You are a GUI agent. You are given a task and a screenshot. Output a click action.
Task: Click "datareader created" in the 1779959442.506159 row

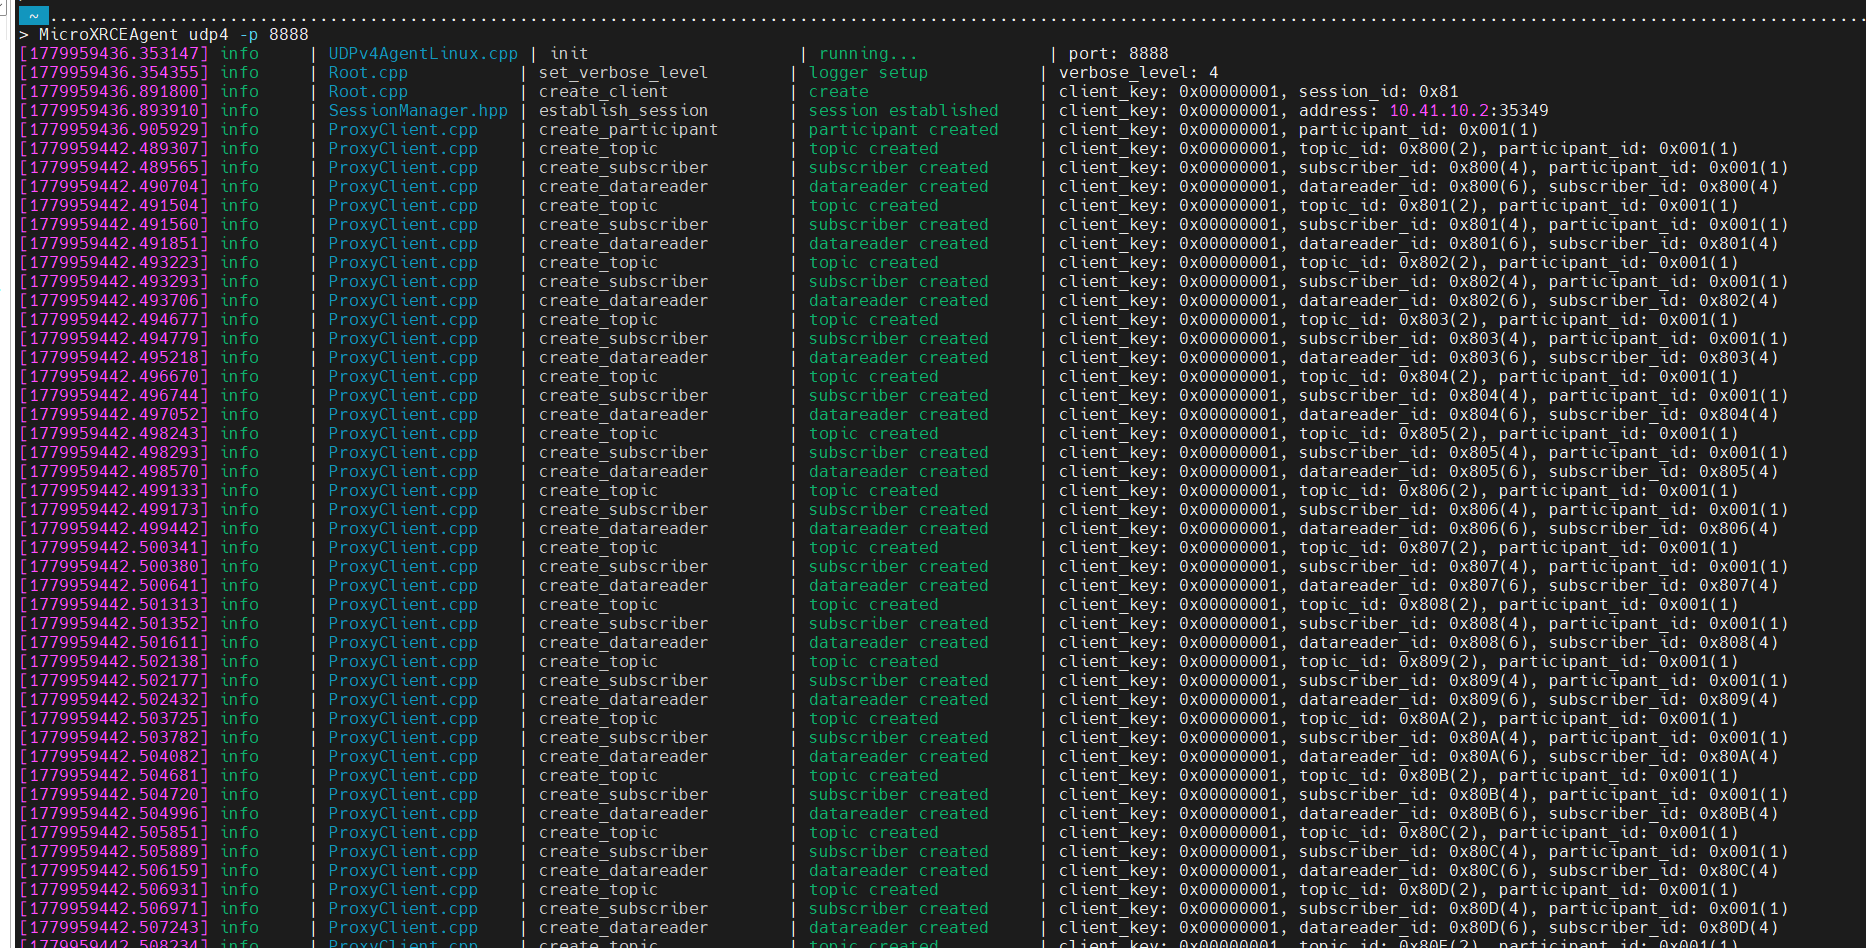coord(898,870)
